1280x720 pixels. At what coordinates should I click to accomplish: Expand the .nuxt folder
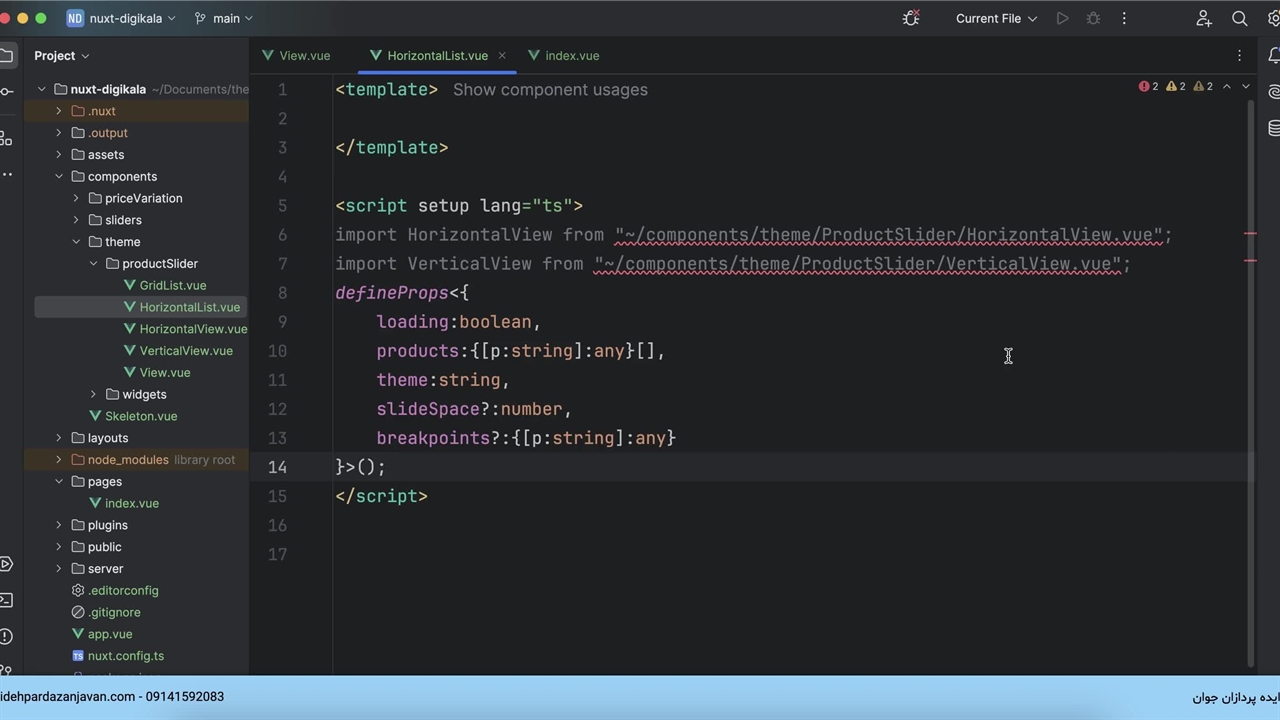pyautogui.click(x=59, y=111)
